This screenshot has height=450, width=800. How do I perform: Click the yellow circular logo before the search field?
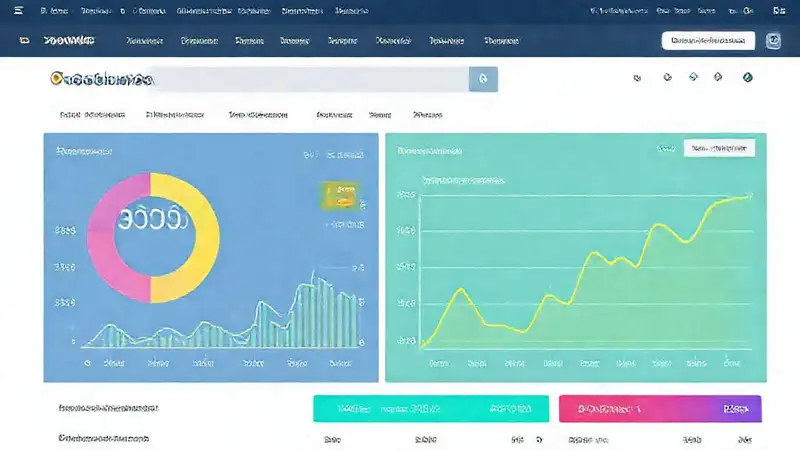(56, 79)
